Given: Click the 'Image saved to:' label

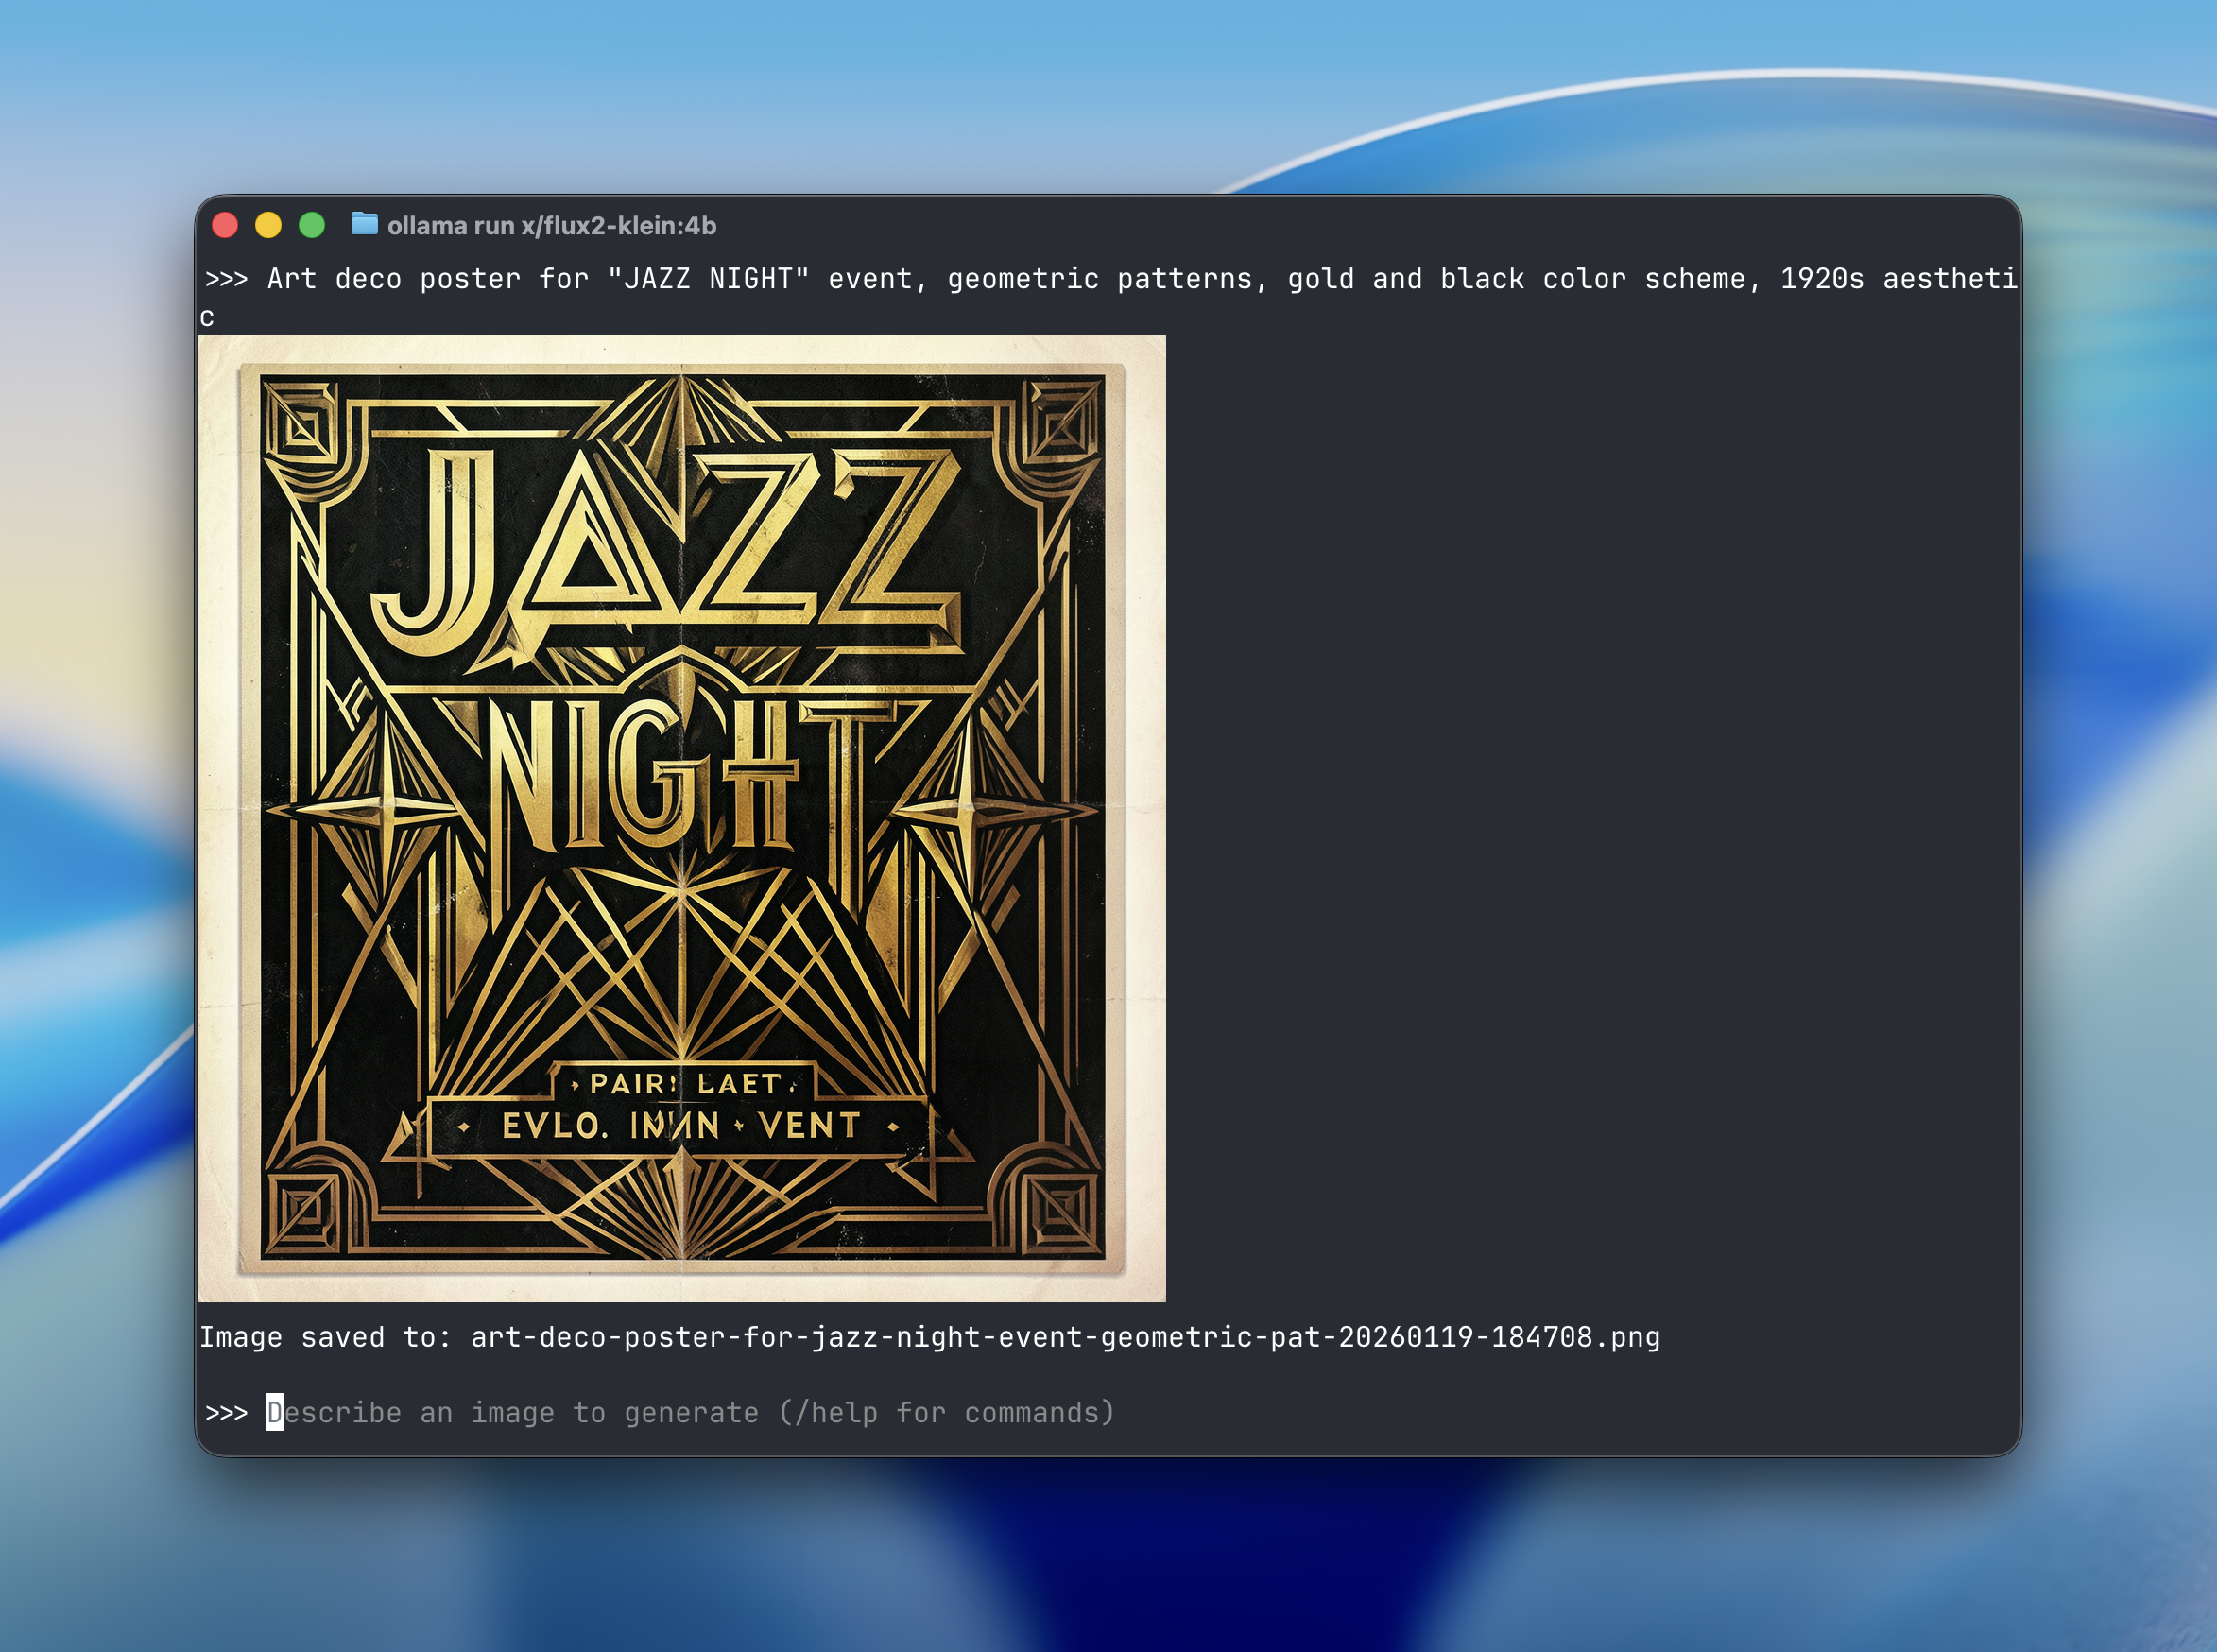Looking at the screenshot, I should tap(324, 1337).
